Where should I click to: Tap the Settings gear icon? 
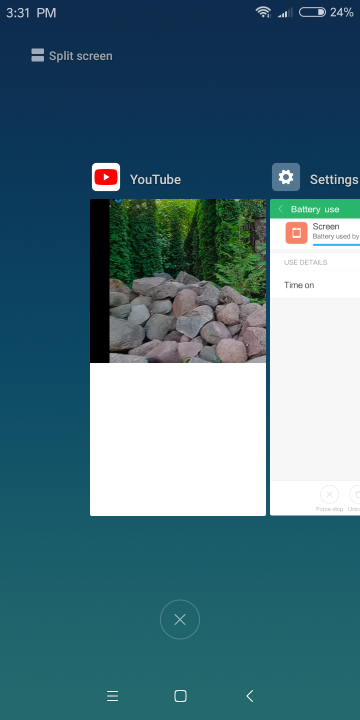[x=286, y=177]
